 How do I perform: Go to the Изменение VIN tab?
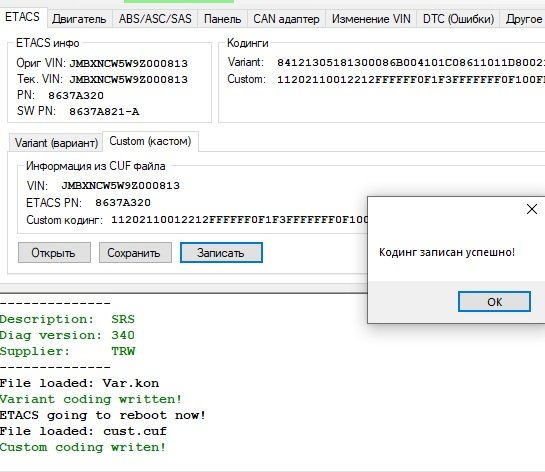coord(371,19)
